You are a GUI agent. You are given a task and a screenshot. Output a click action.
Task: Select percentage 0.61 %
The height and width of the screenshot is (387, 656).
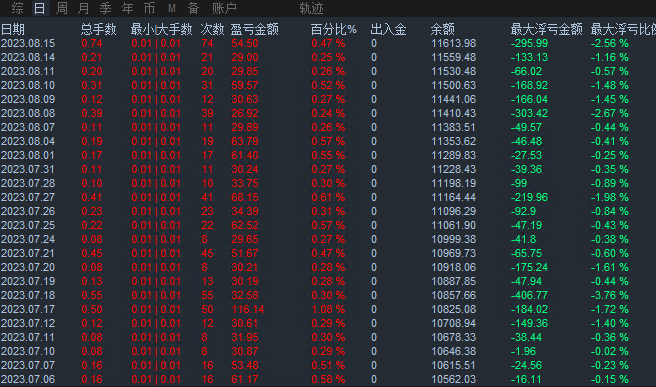[x=328, y=197]
